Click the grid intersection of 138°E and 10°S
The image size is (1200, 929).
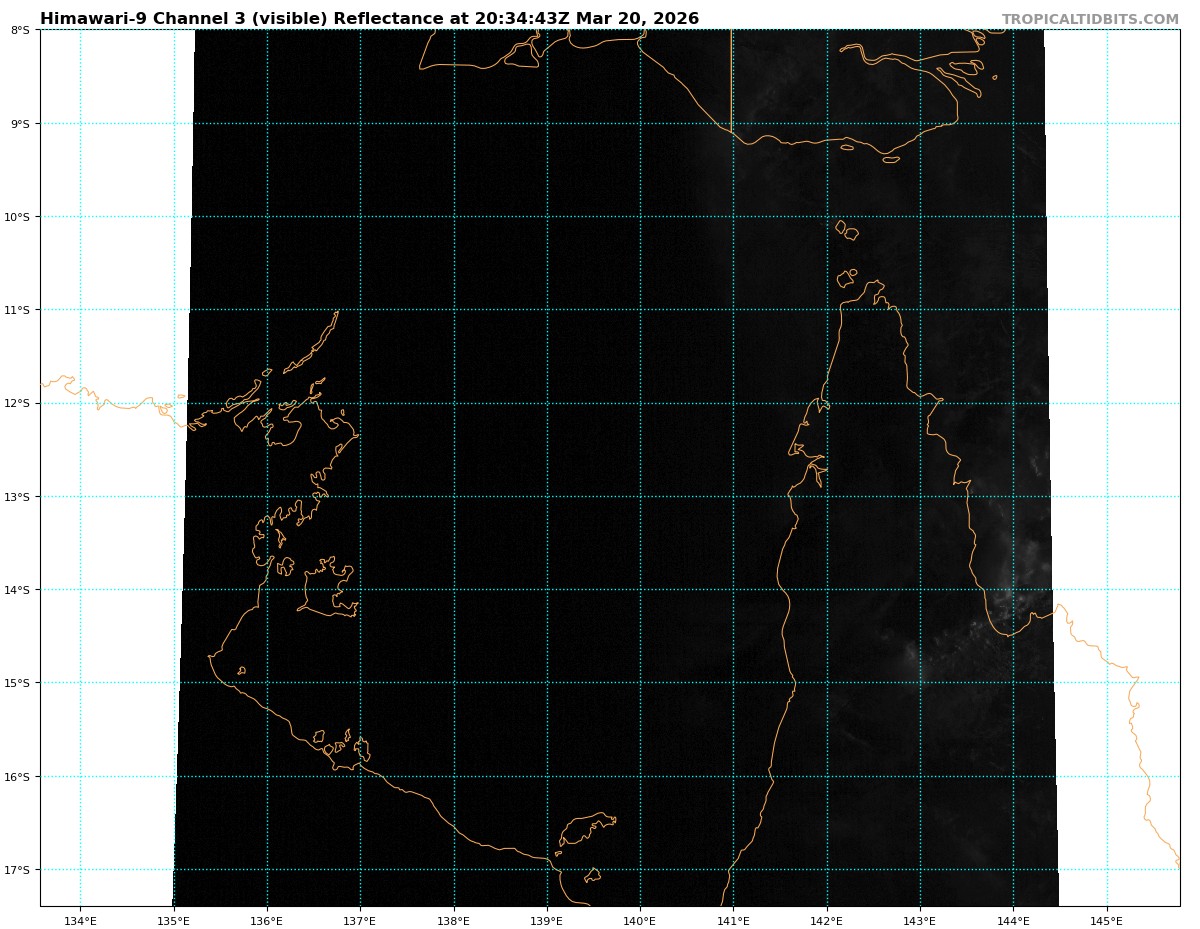pyautogui.click(x=454, y=217)
